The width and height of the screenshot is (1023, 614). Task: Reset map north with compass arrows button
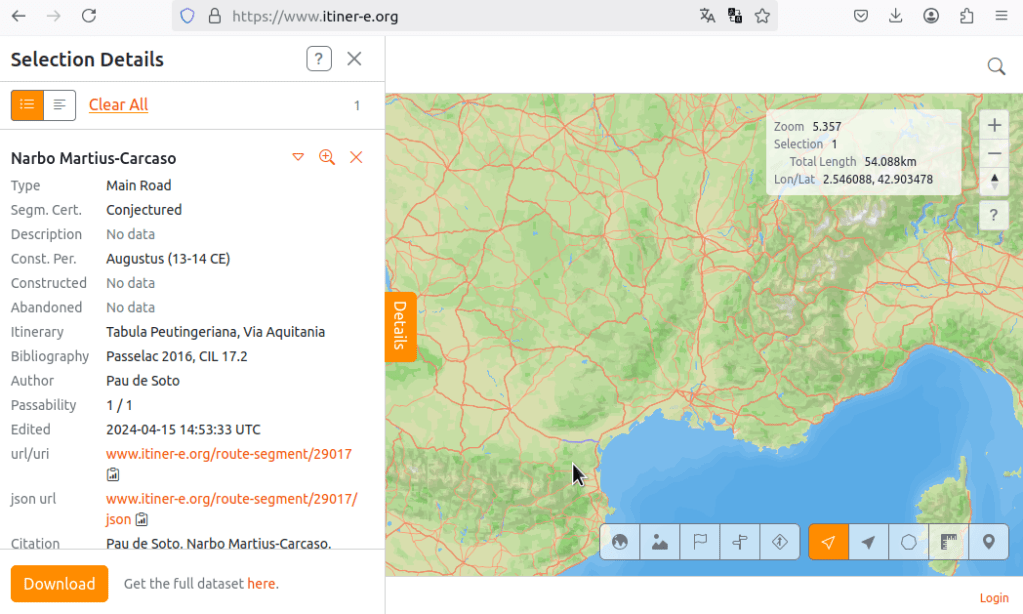pyautogui.click(x=994, y=181)
